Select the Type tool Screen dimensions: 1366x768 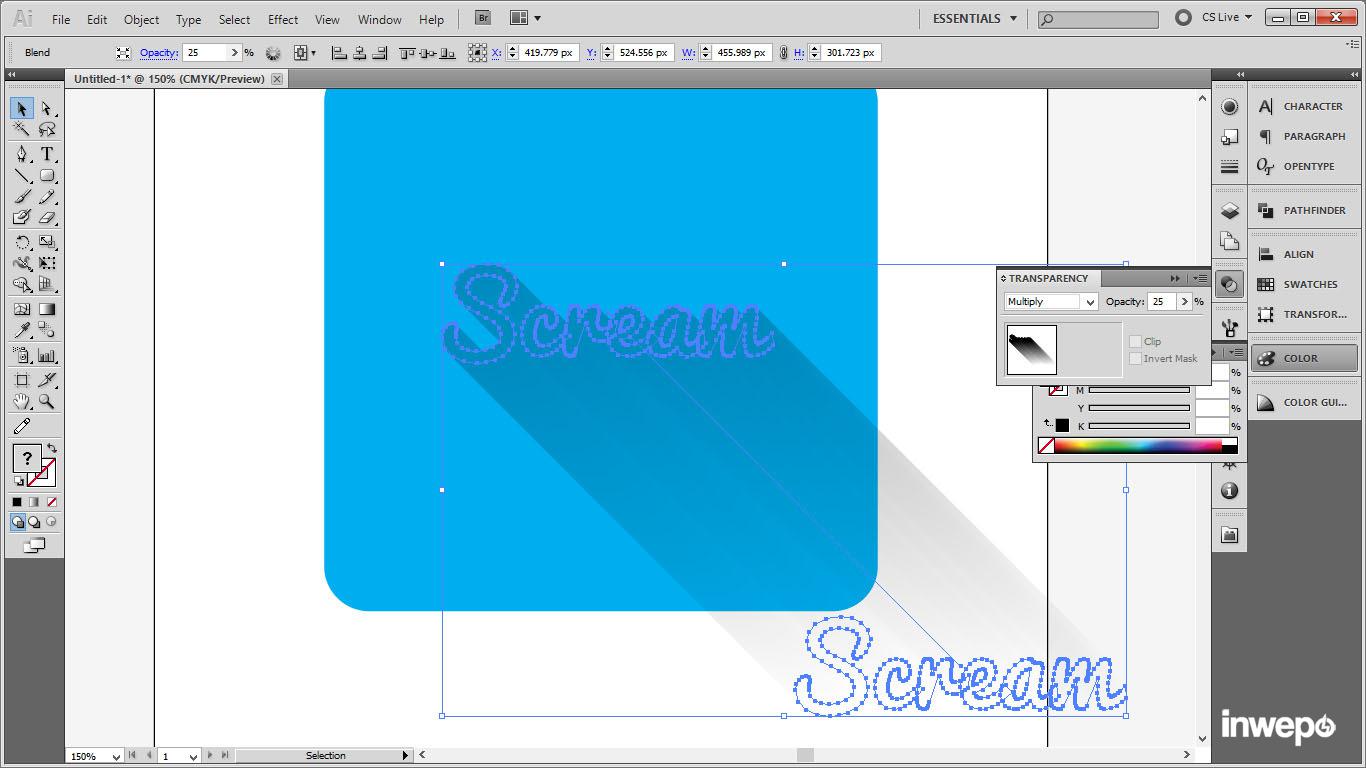47,154
